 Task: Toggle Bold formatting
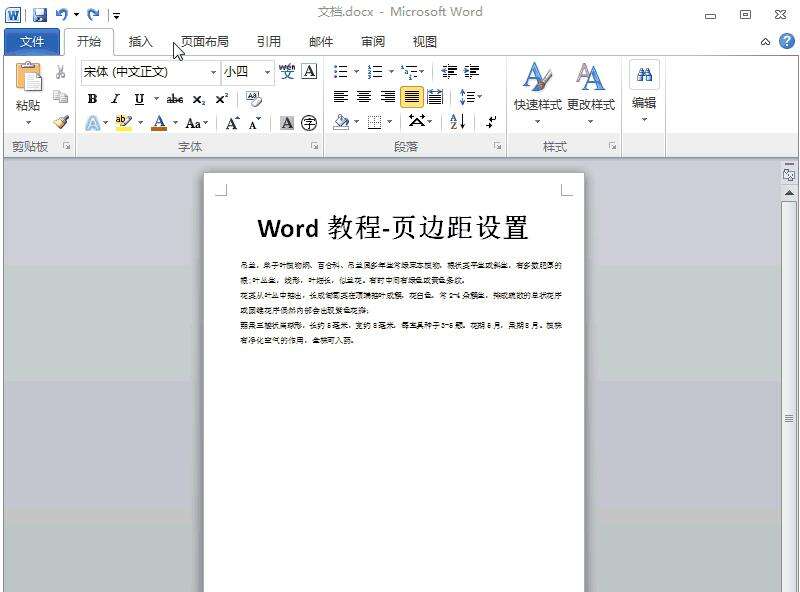click(92, 99)
